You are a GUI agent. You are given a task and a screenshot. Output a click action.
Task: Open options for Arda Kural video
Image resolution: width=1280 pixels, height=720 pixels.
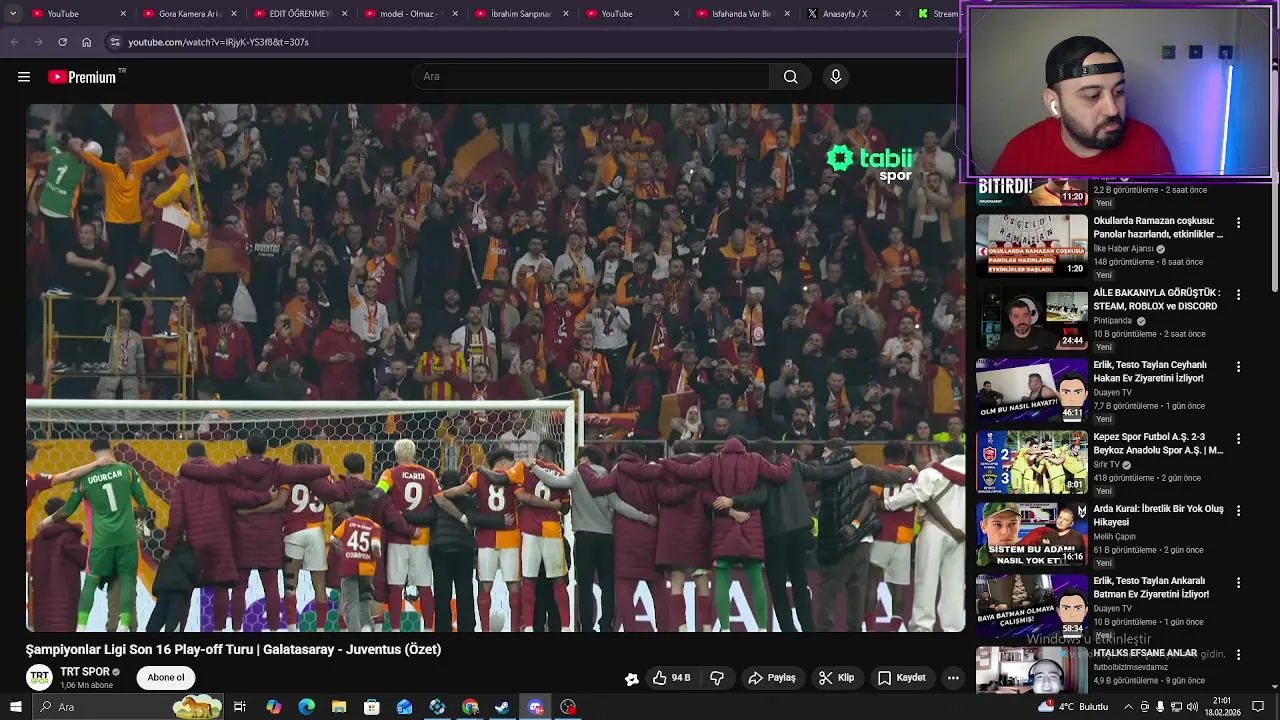(1238, 511)
